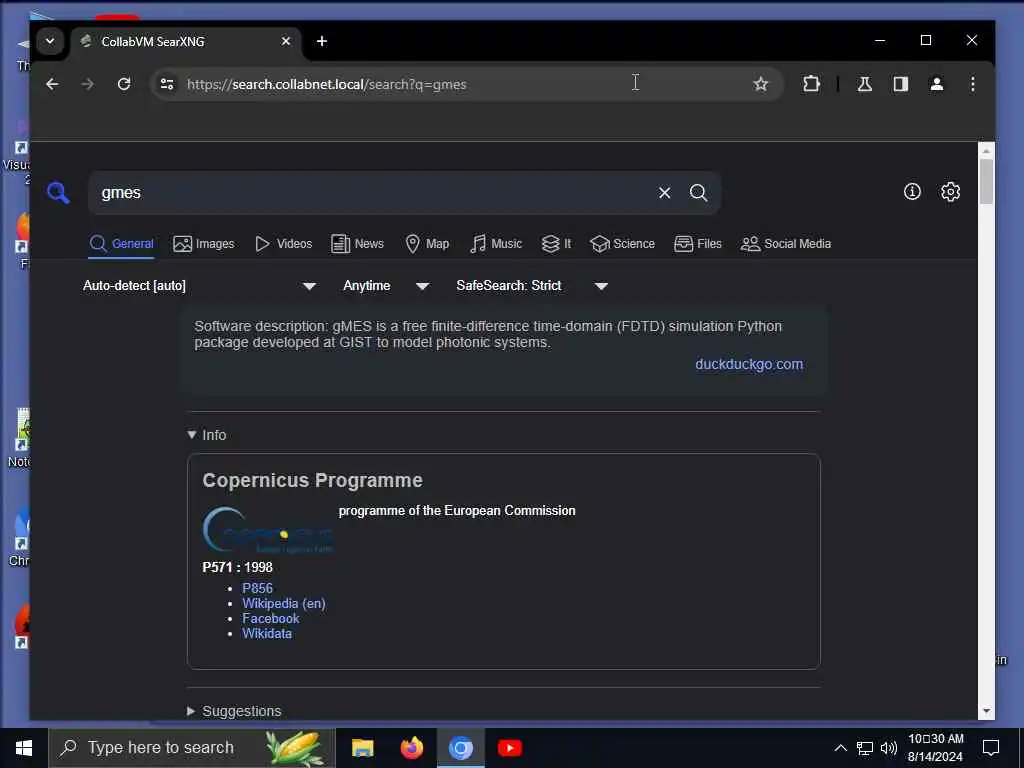Click the Chrome taskbar icon
Screen dimensions: 1024x768
point(460,748)
